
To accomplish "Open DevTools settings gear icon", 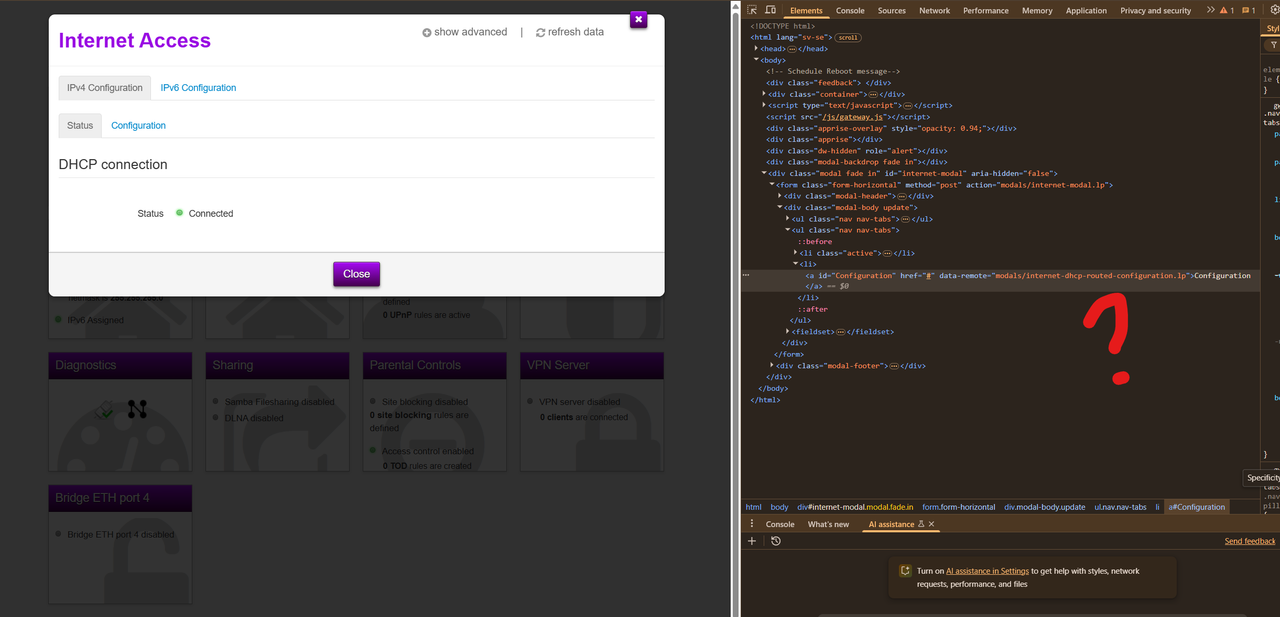I will [1274, 10].
